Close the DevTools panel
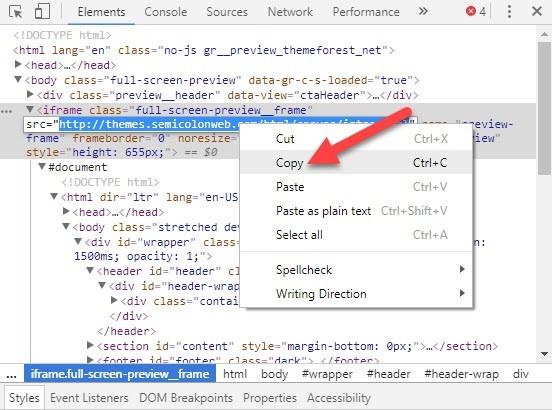The height and width of the screenshot is (410, 552). 537,11
